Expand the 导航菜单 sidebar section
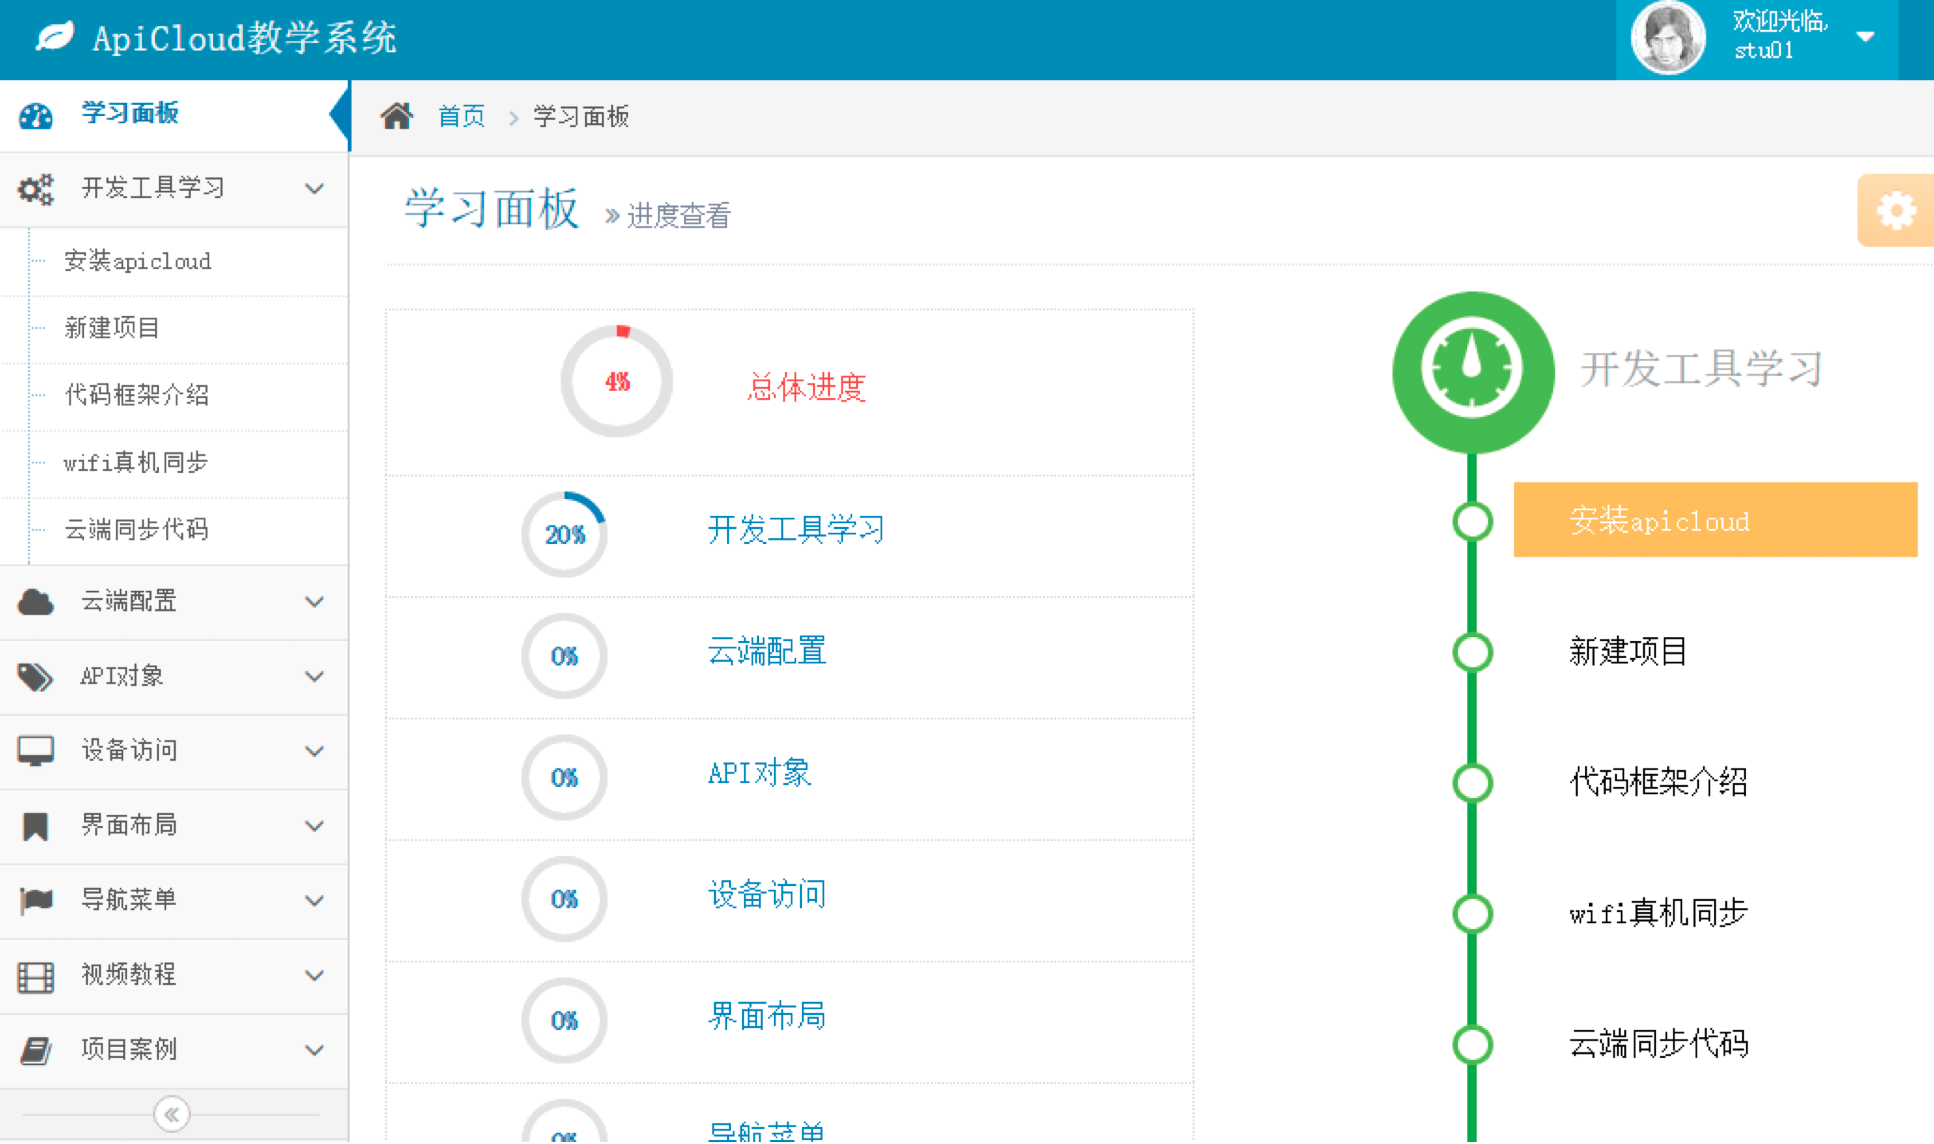Viewport: 1934px width, 1144px height. click(314, 900)
